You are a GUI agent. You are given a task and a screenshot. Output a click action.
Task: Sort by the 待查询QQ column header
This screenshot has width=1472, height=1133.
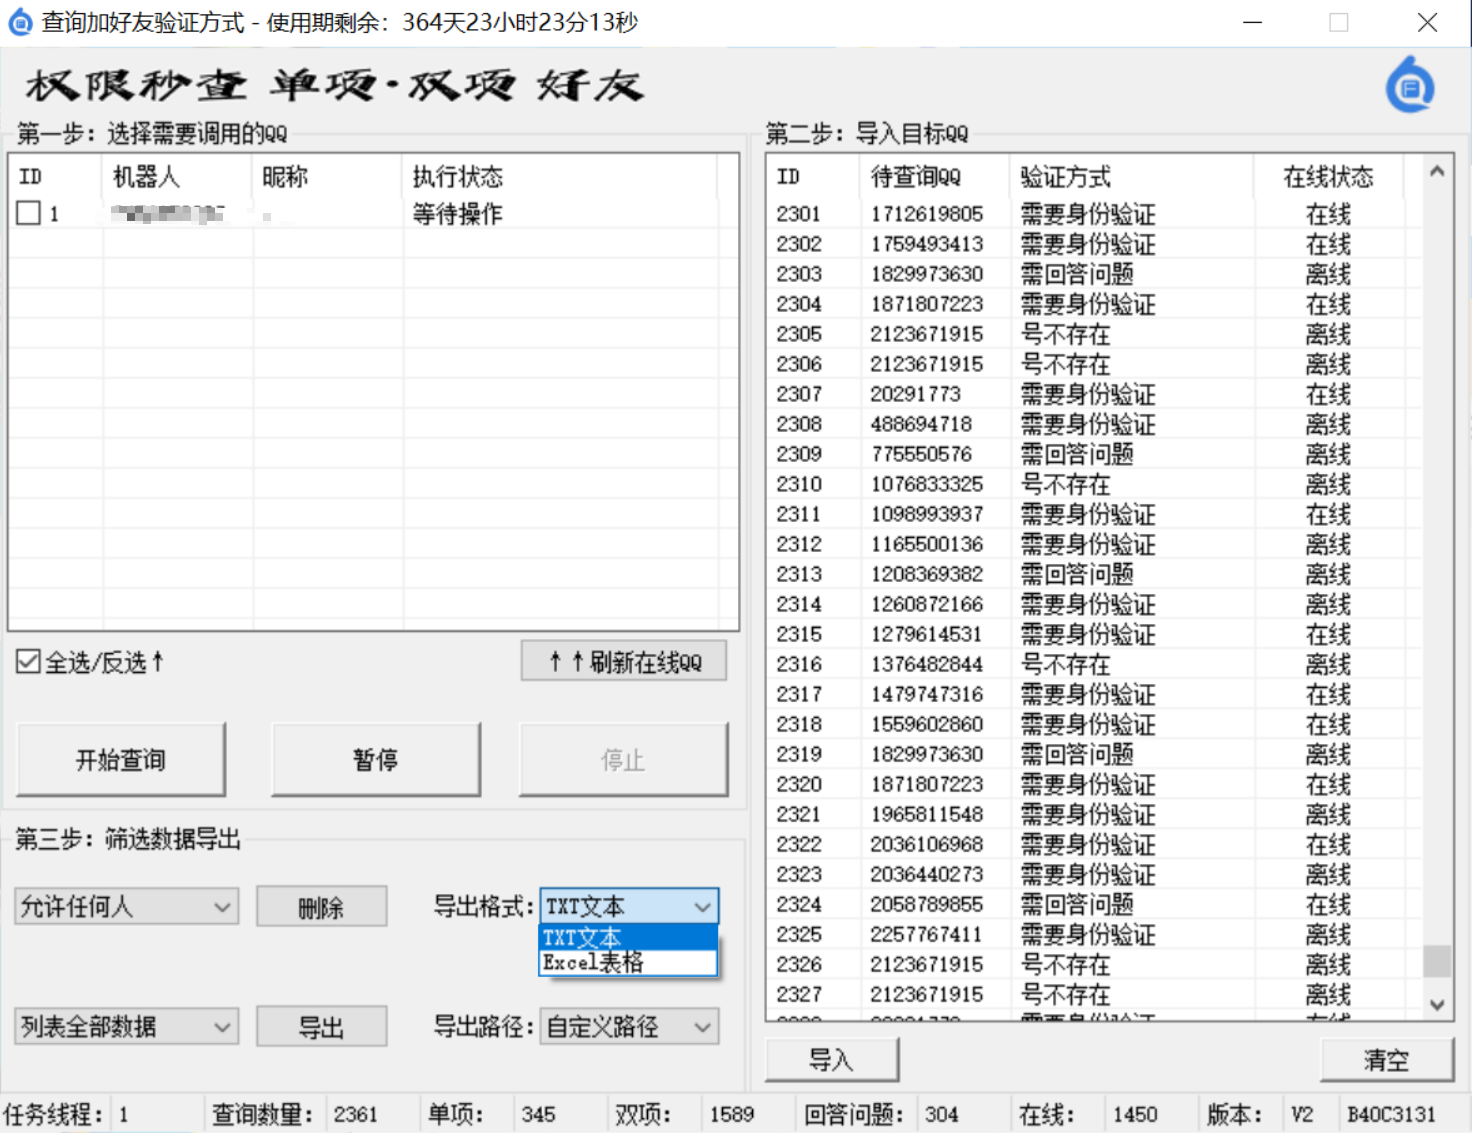(934, 177)
